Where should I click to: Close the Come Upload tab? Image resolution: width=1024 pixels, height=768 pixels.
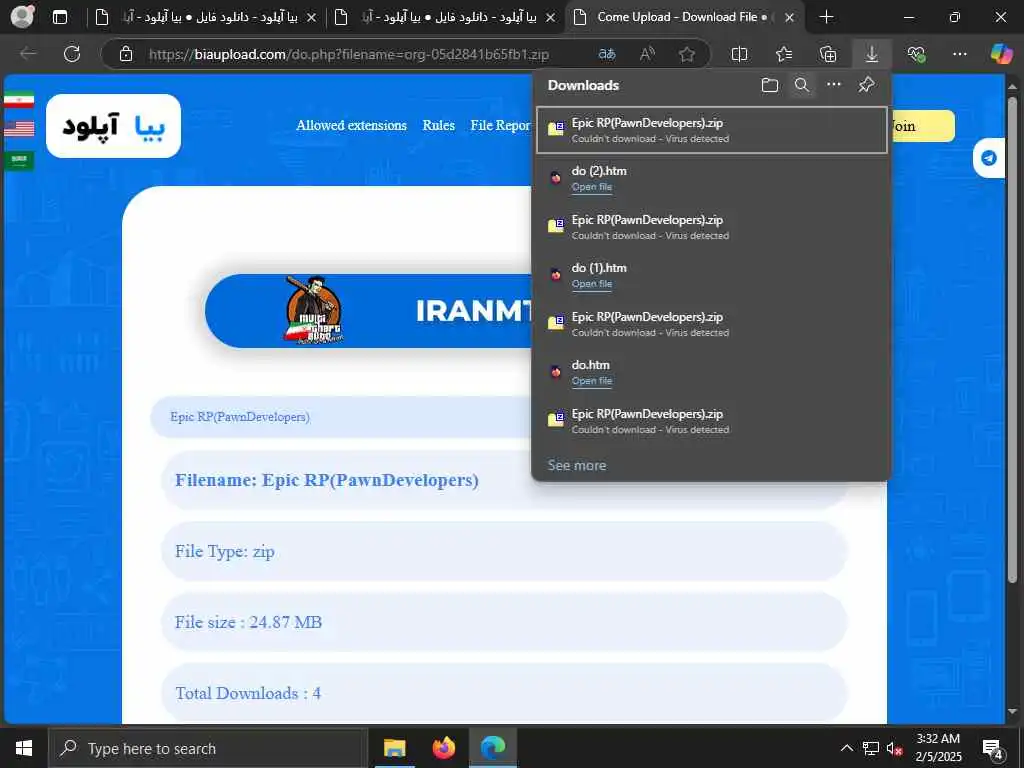790,18
